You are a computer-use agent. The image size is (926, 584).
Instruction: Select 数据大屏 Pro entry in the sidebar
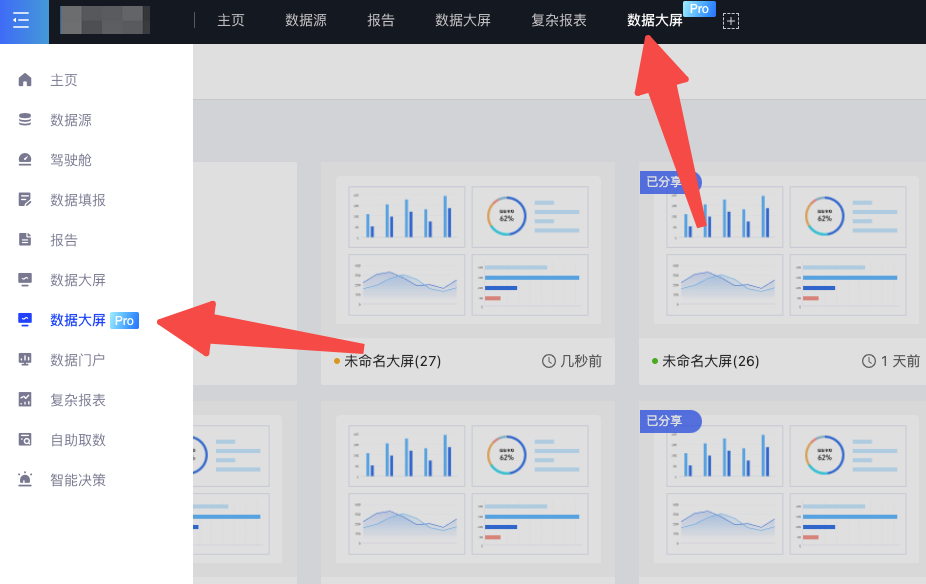click(x=78, y=320)
